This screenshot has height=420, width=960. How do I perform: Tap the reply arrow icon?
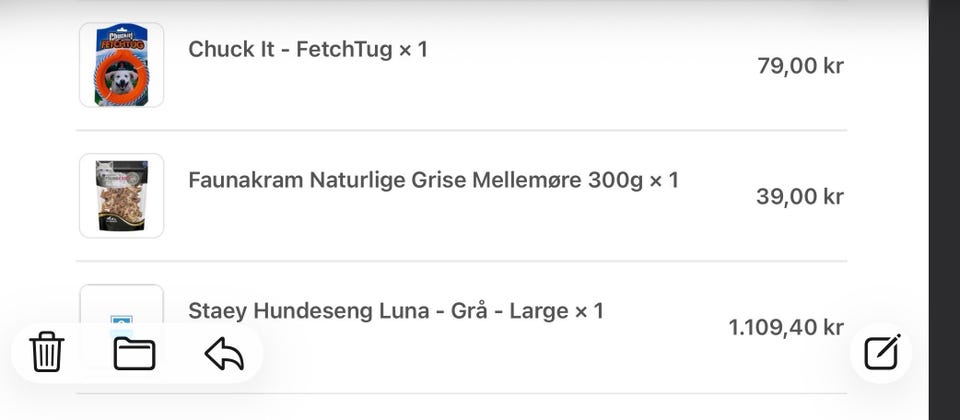click(x=224, y=353)
